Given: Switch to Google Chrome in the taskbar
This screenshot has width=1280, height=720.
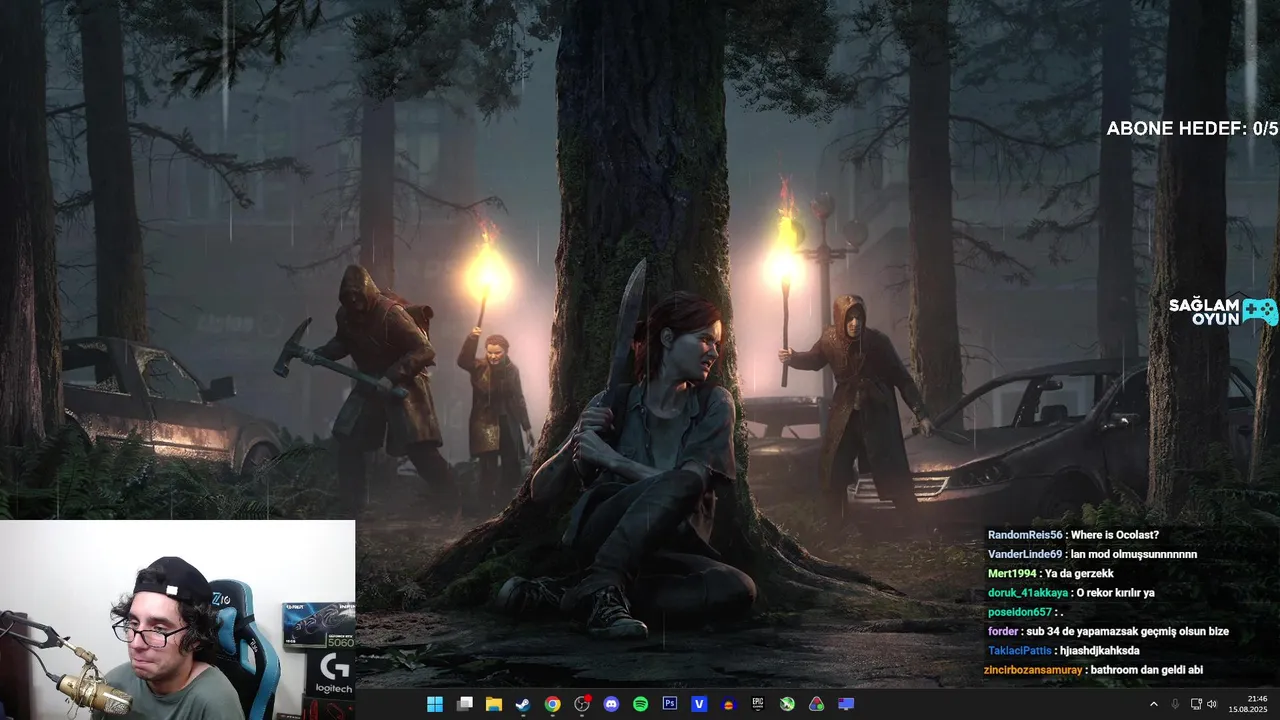Looking at the screenshot, I should pyautogui.click(x=552, y=704).
